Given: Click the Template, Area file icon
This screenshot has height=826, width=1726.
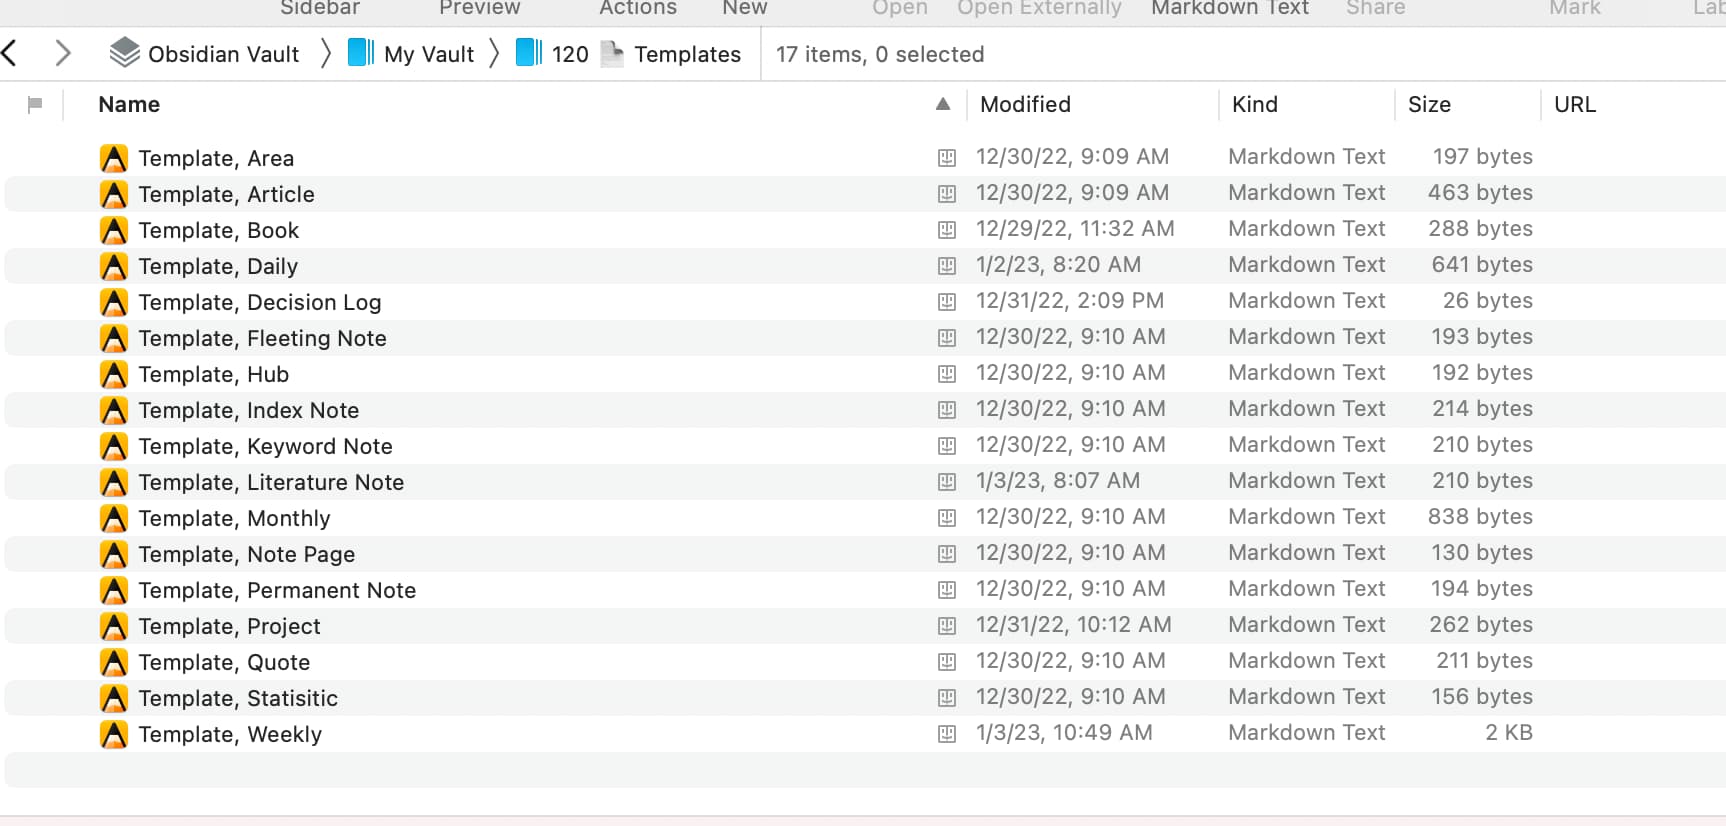Looking at the screenshot, I should pyautogui.click(x=114, y=158).
